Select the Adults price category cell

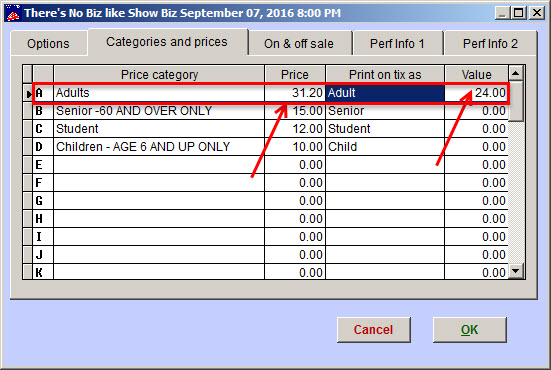(x=159, y=93)
